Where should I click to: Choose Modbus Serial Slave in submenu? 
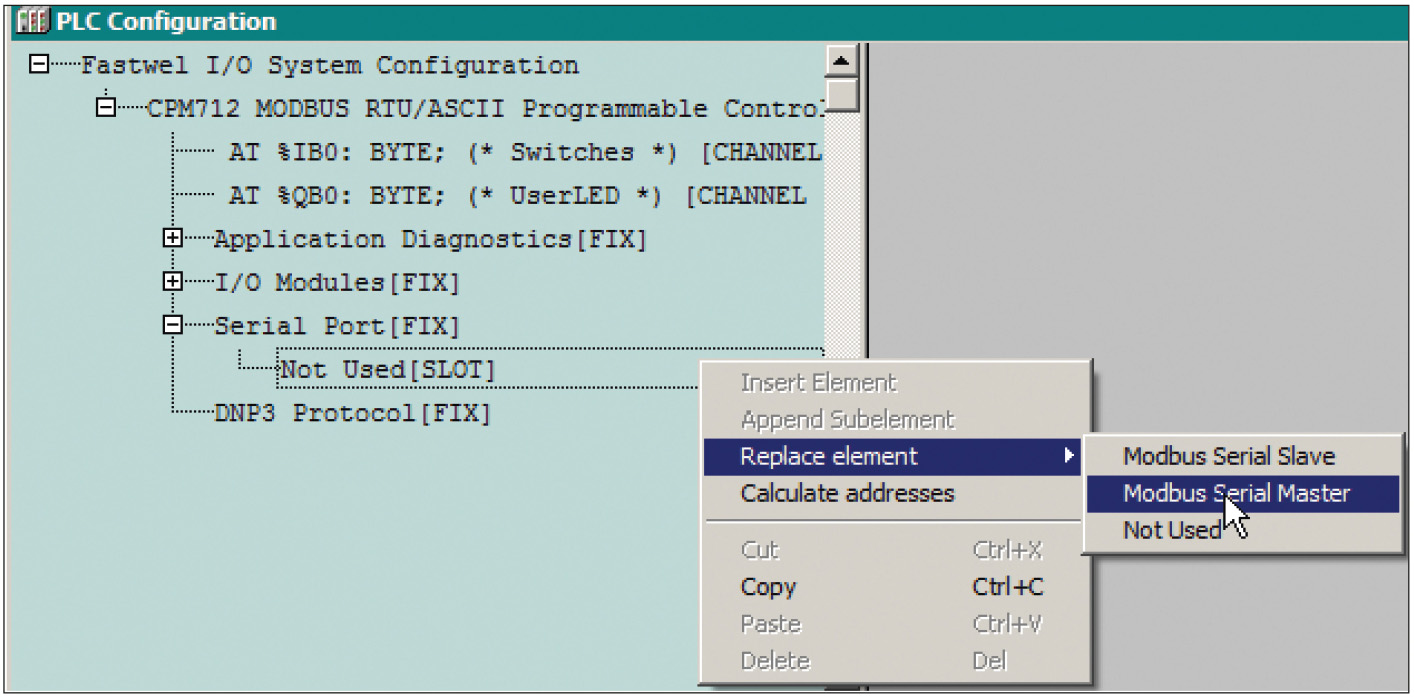click(1243, 457)
